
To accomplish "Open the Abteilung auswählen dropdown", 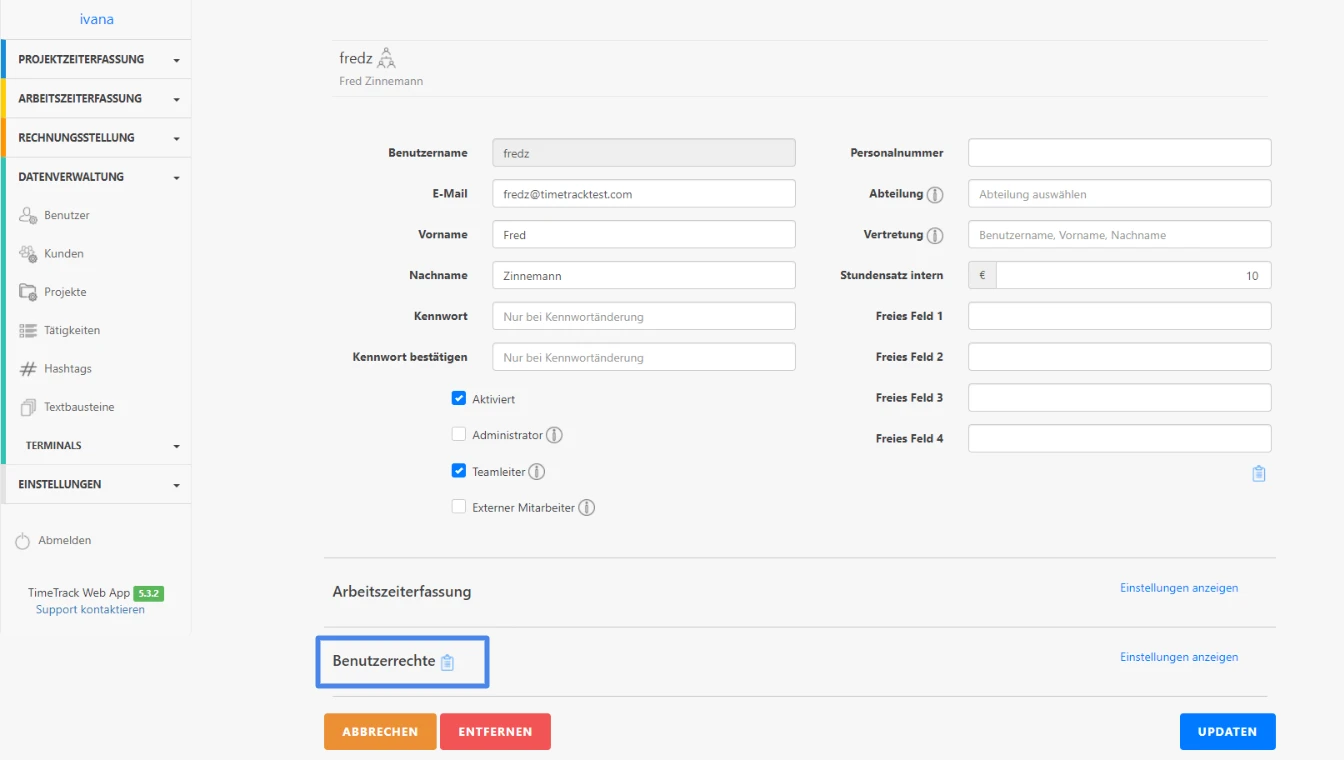I will click(1119, 194).
